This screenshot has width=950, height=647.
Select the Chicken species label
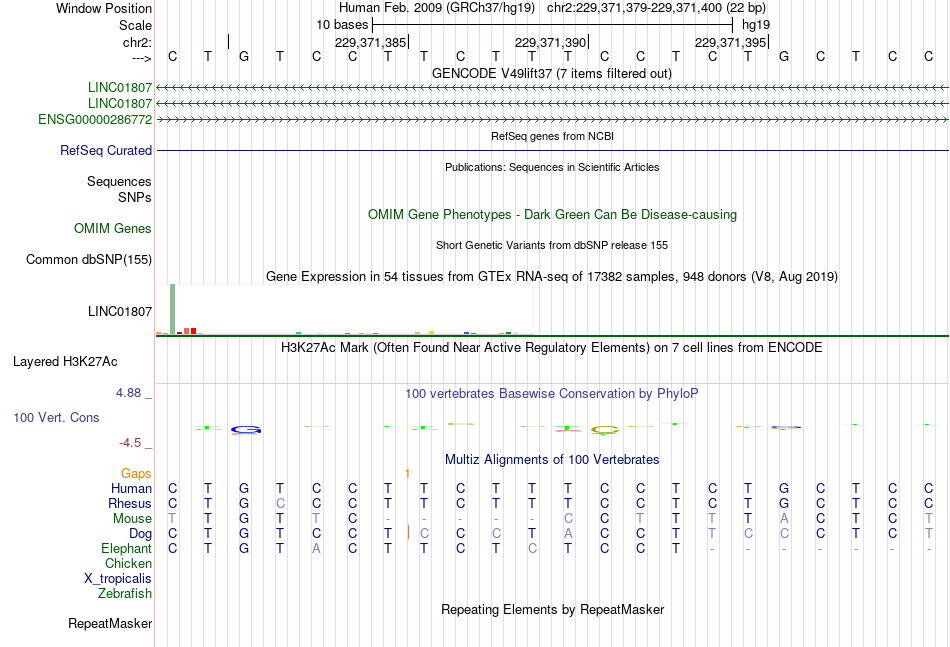point(128,564)
